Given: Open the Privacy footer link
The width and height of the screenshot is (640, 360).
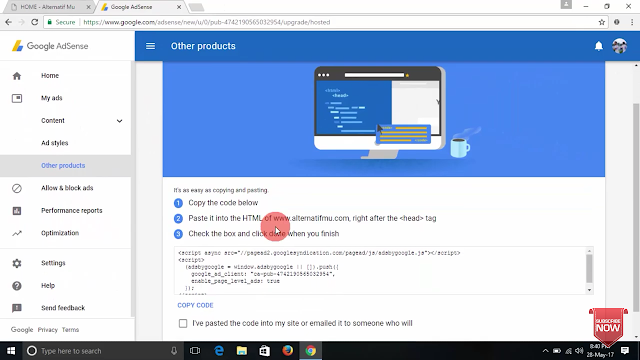Looking at the screenshot, I should (x=48, y=330).
